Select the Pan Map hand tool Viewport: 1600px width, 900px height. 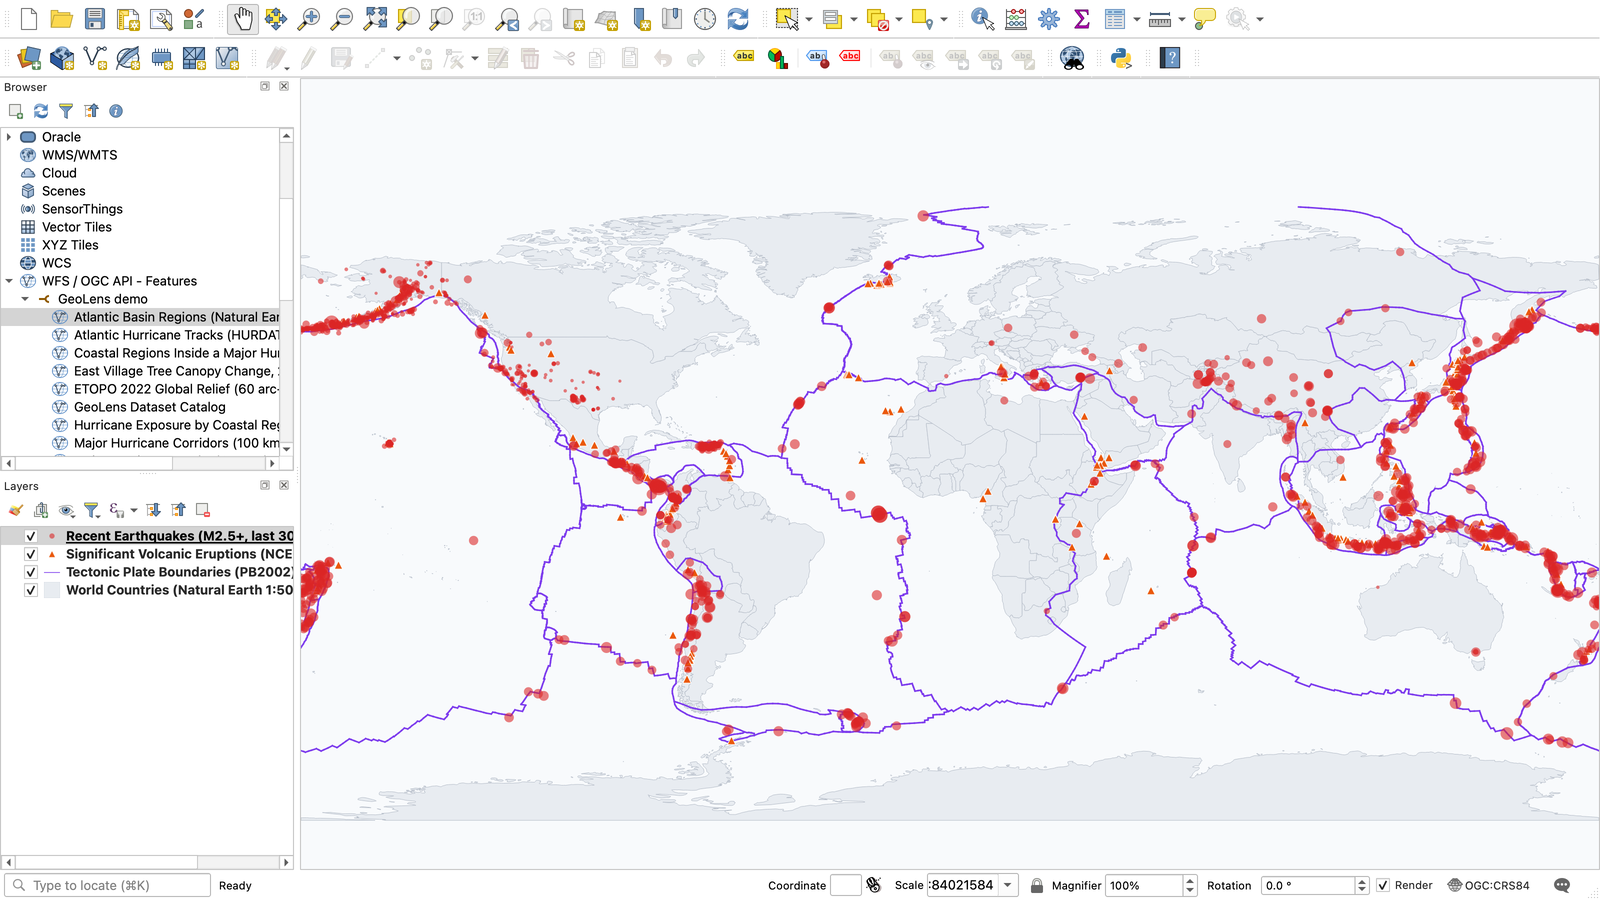point(243,18)
